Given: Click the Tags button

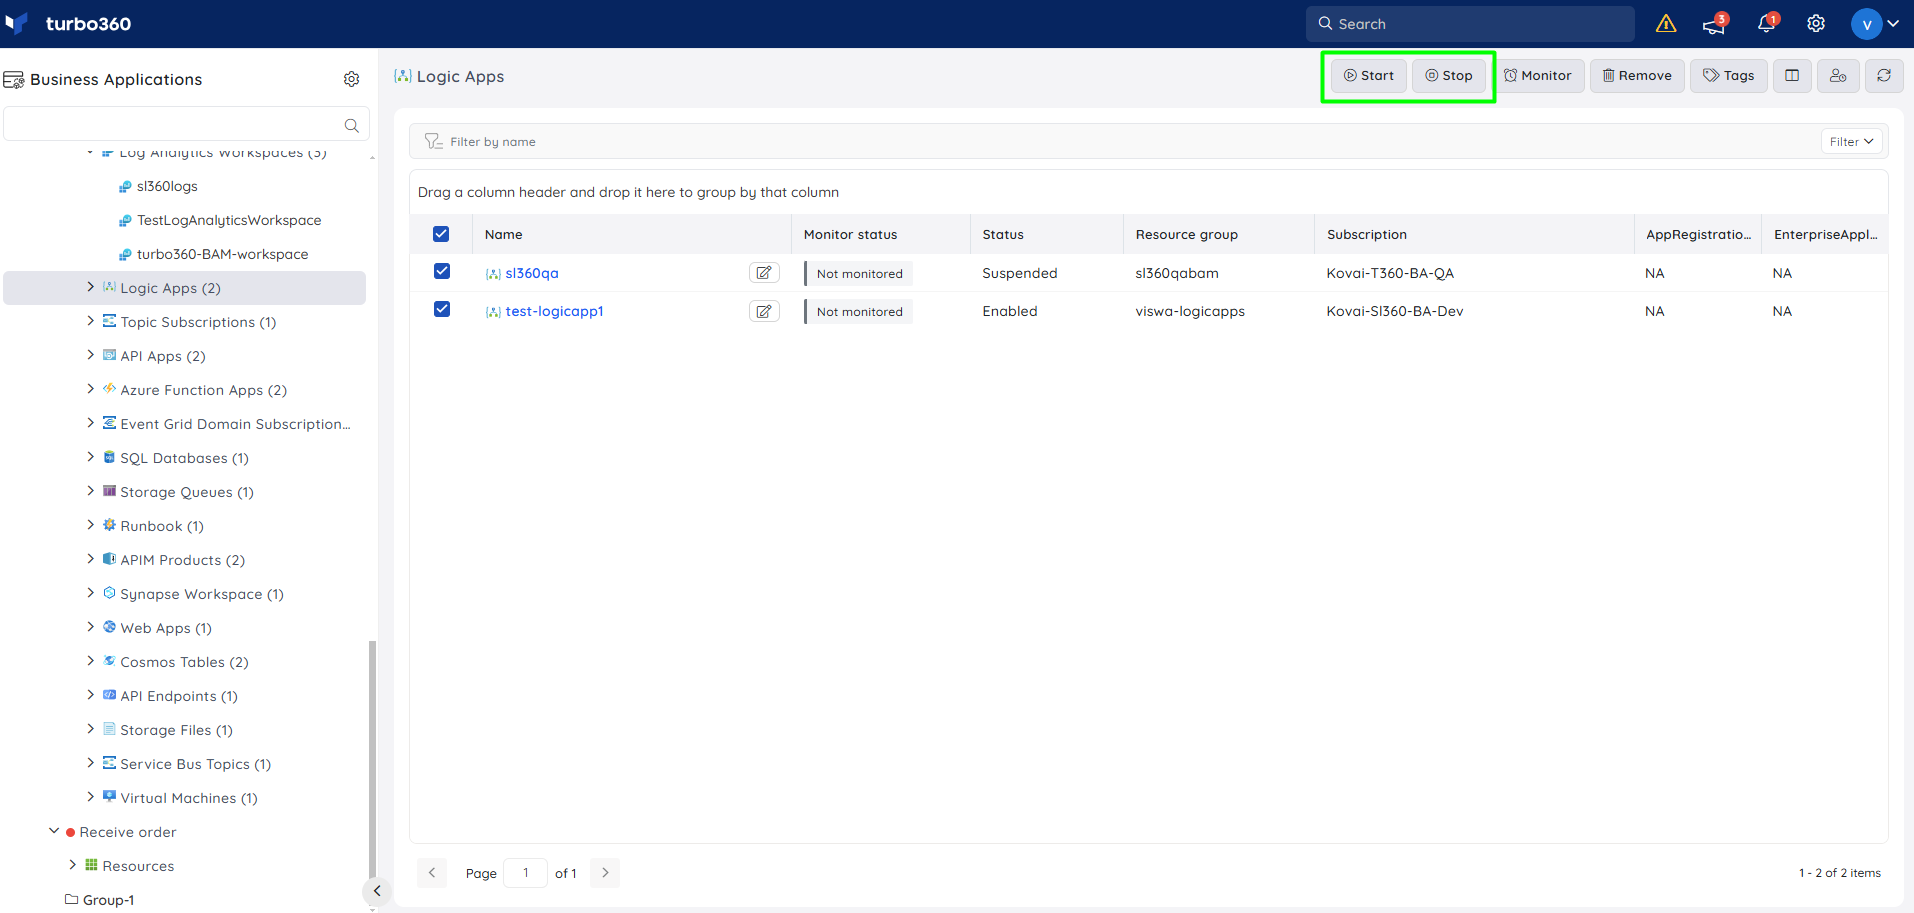Looking at the screenshot, I should point(1729,75).
